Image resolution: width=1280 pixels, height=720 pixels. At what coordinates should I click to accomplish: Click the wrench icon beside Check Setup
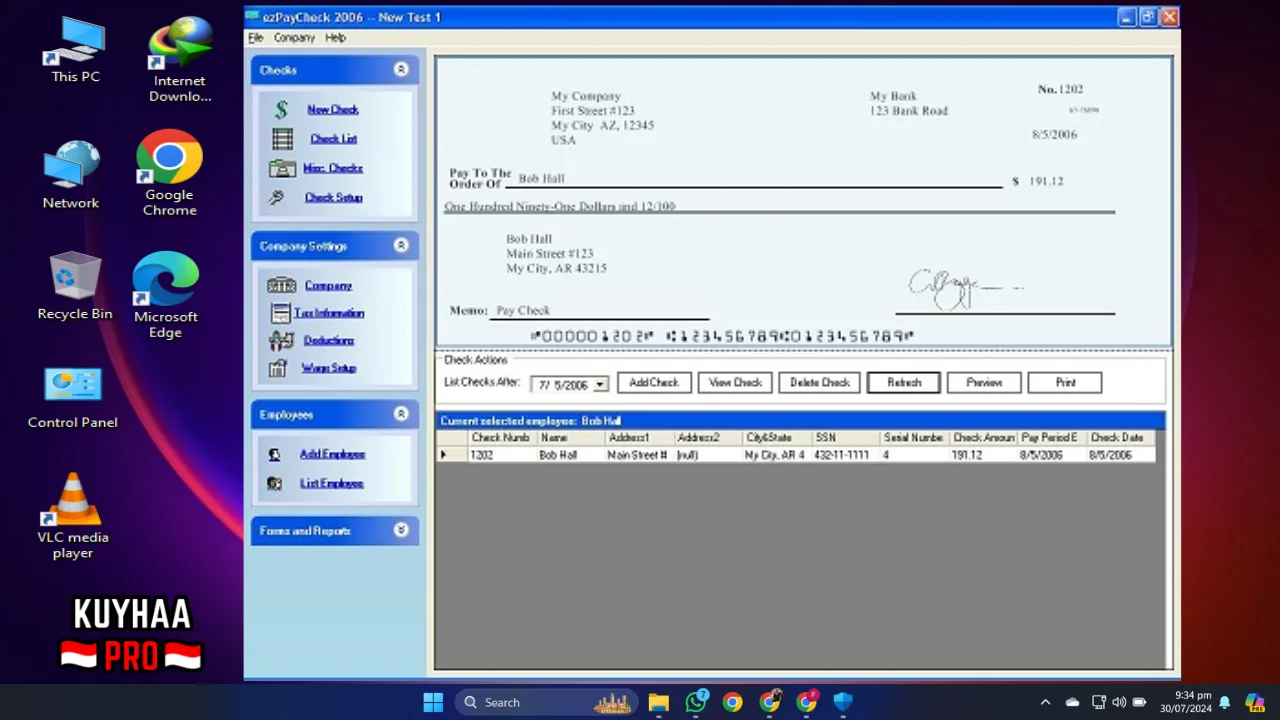point(277,197)
